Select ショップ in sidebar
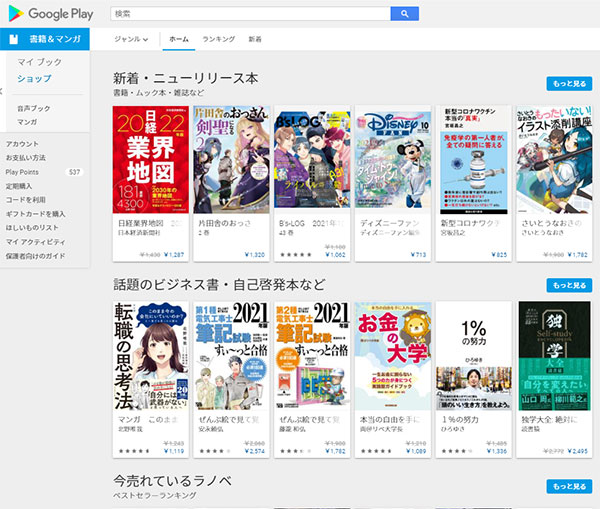The width and height of the screenshot is (600, 509). [x=34, y=78]
